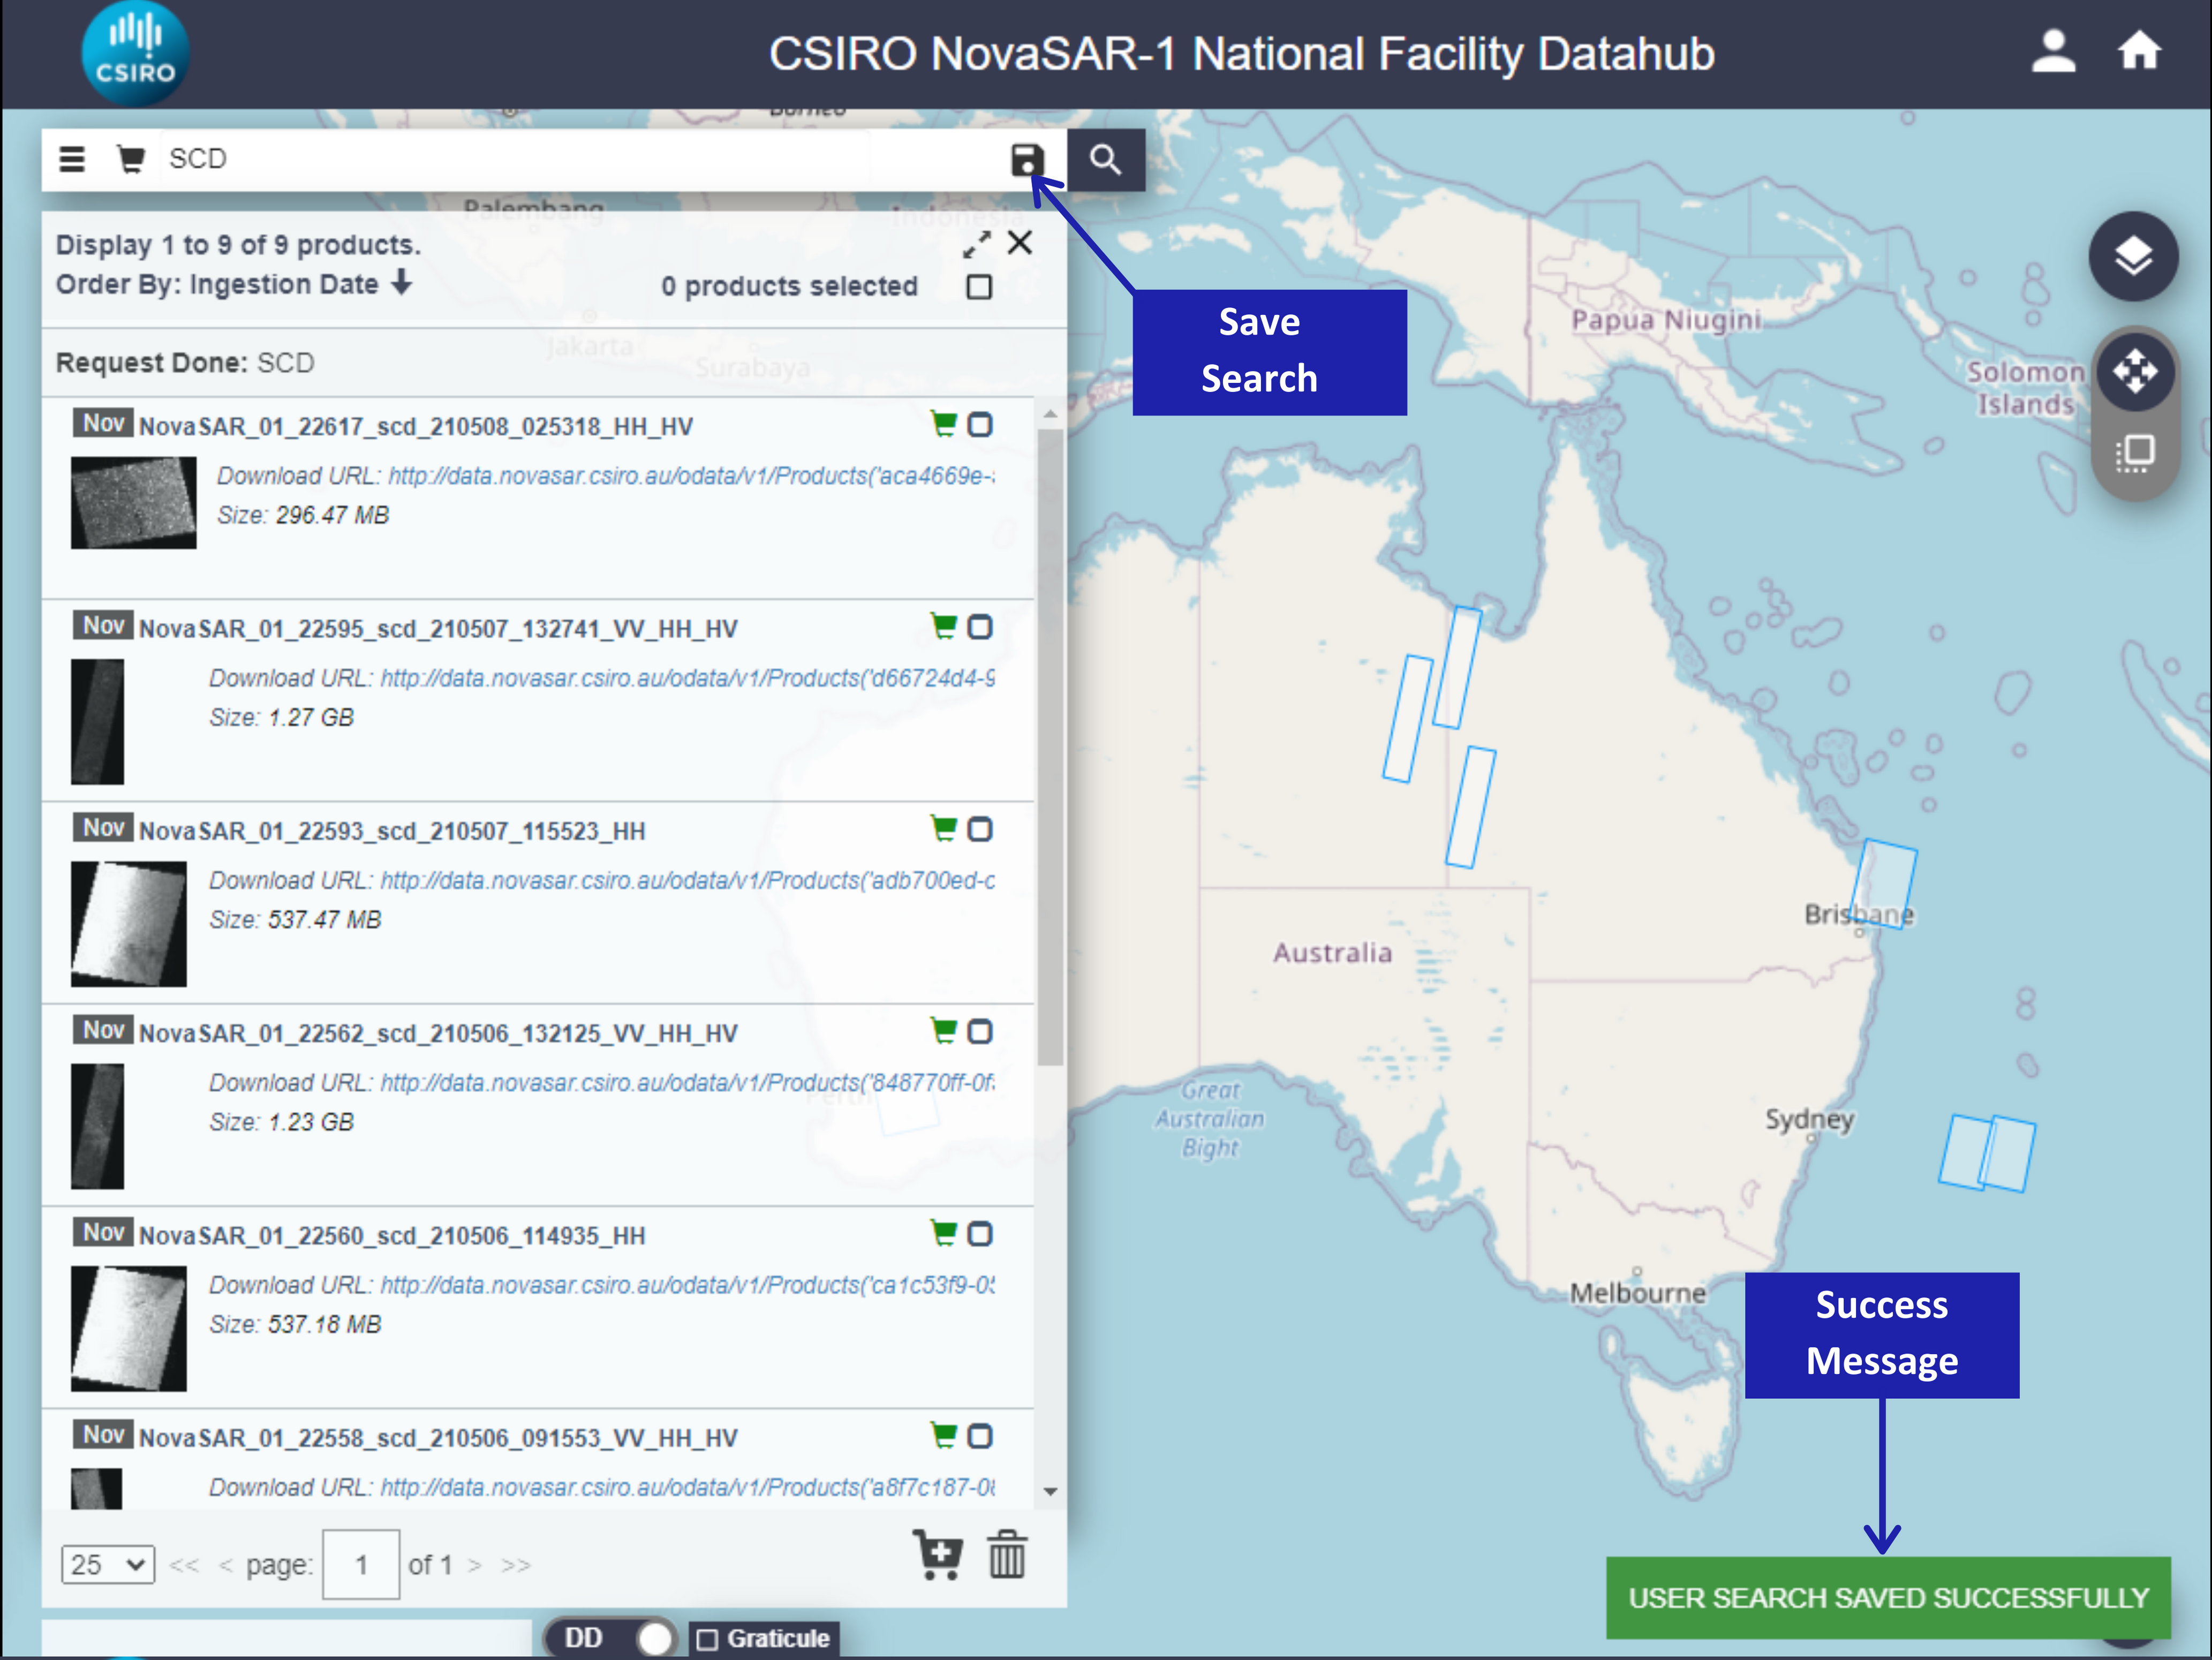Go to last page of results
This screenshot has height=1660, width=2212.
click(516, 1565)
